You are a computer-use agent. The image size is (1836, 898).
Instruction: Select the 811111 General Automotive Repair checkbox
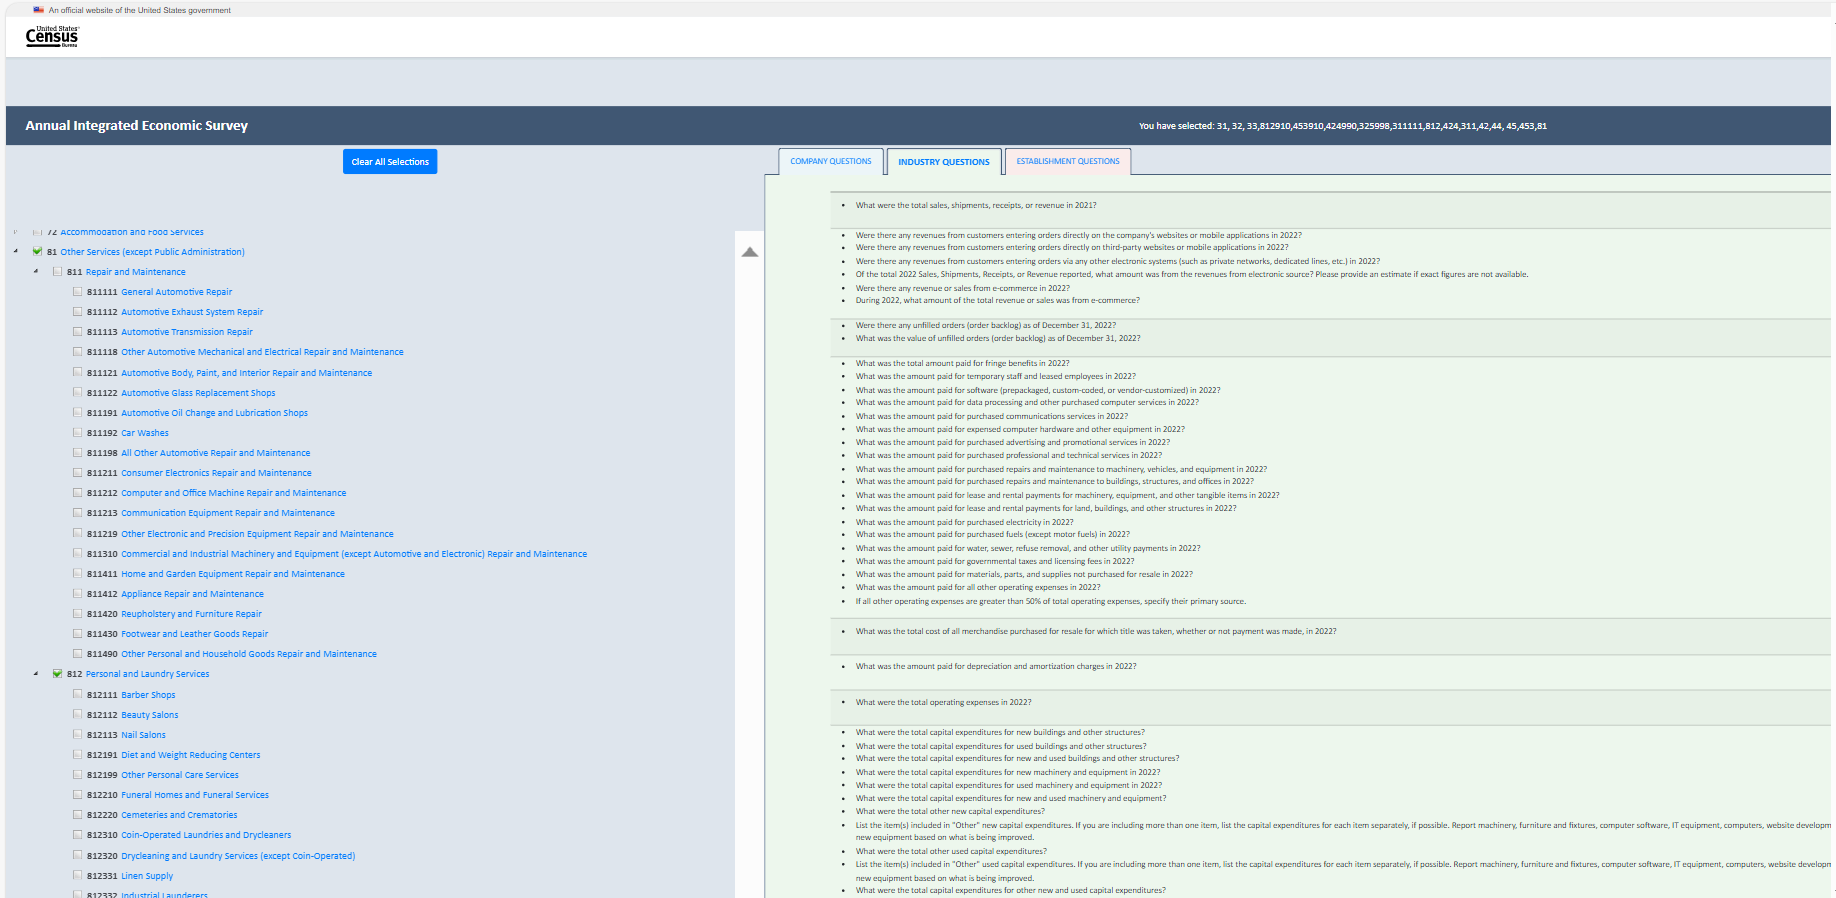point(78,292)
